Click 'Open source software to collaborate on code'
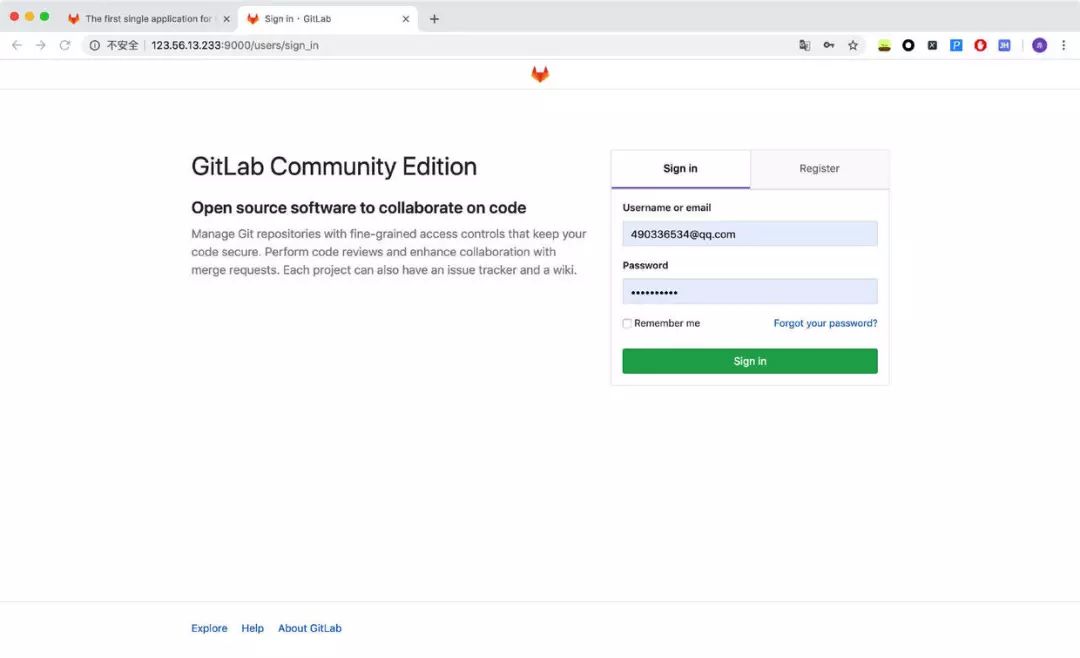 (359, 208)
